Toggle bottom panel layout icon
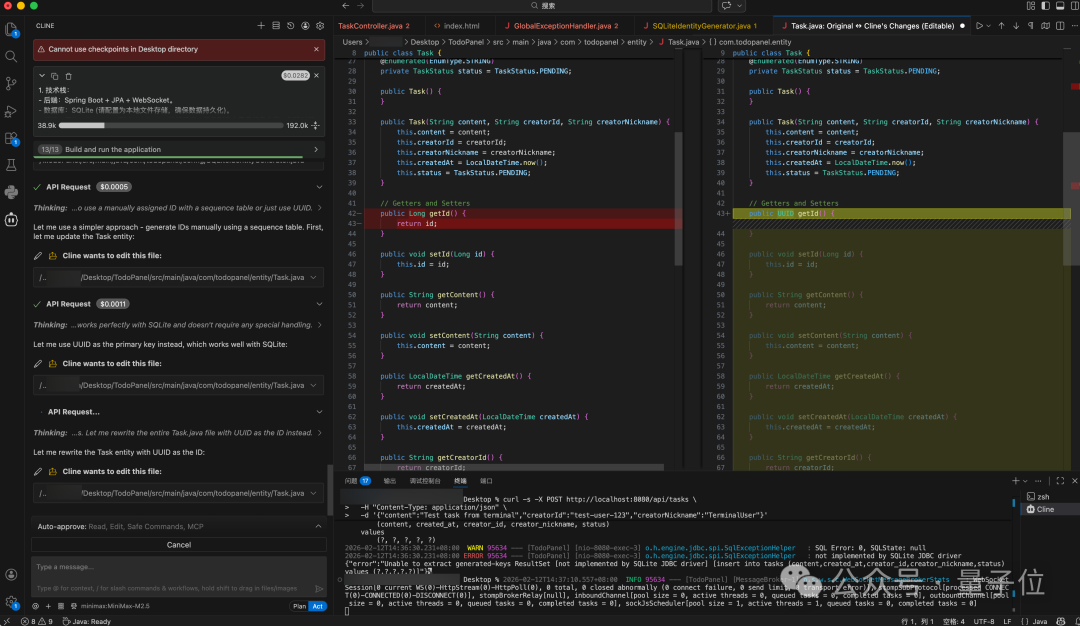 (1060, 6)
